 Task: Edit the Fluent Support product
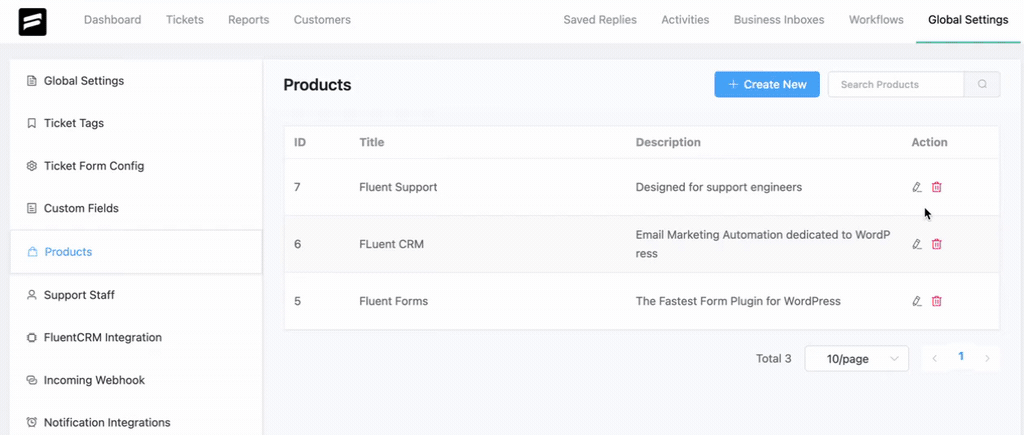pos(917,187)
